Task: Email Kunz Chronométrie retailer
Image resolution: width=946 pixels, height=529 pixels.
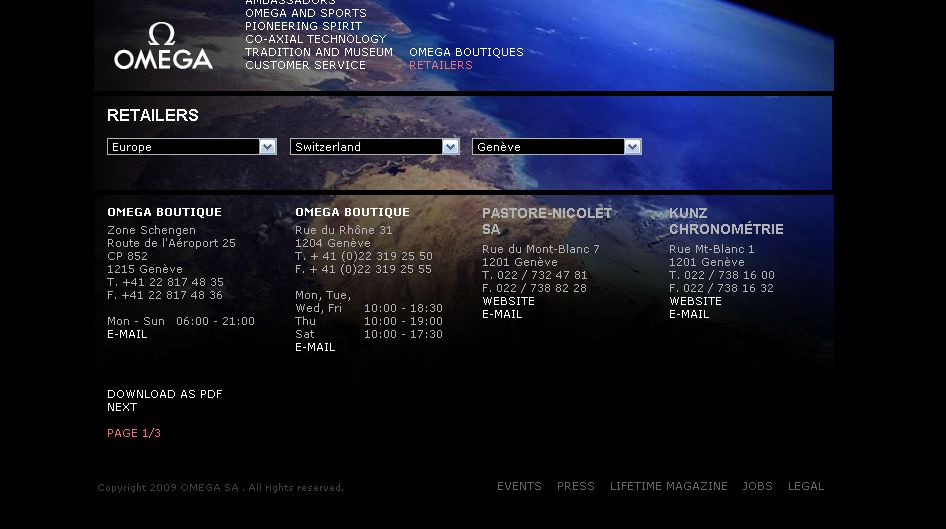Action: 689,314
